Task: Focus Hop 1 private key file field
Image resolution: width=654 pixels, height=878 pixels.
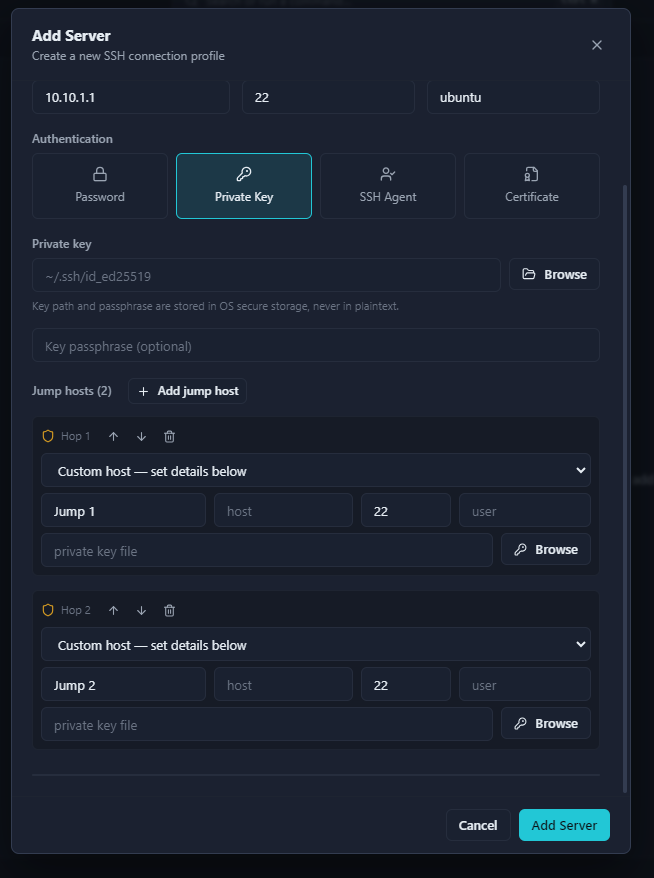Action: pos(267,550)
